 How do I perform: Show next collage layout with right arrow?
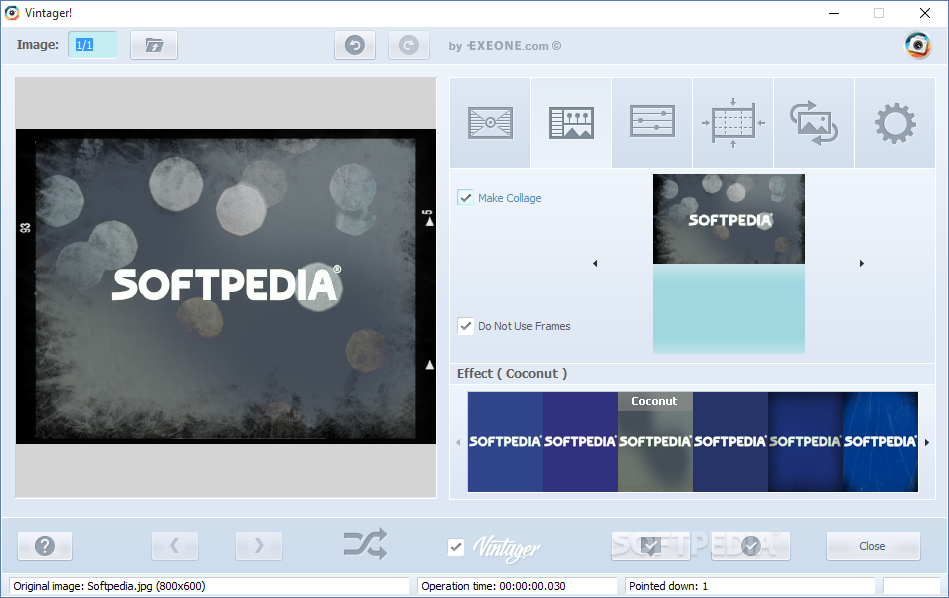(x=862, y=263)
